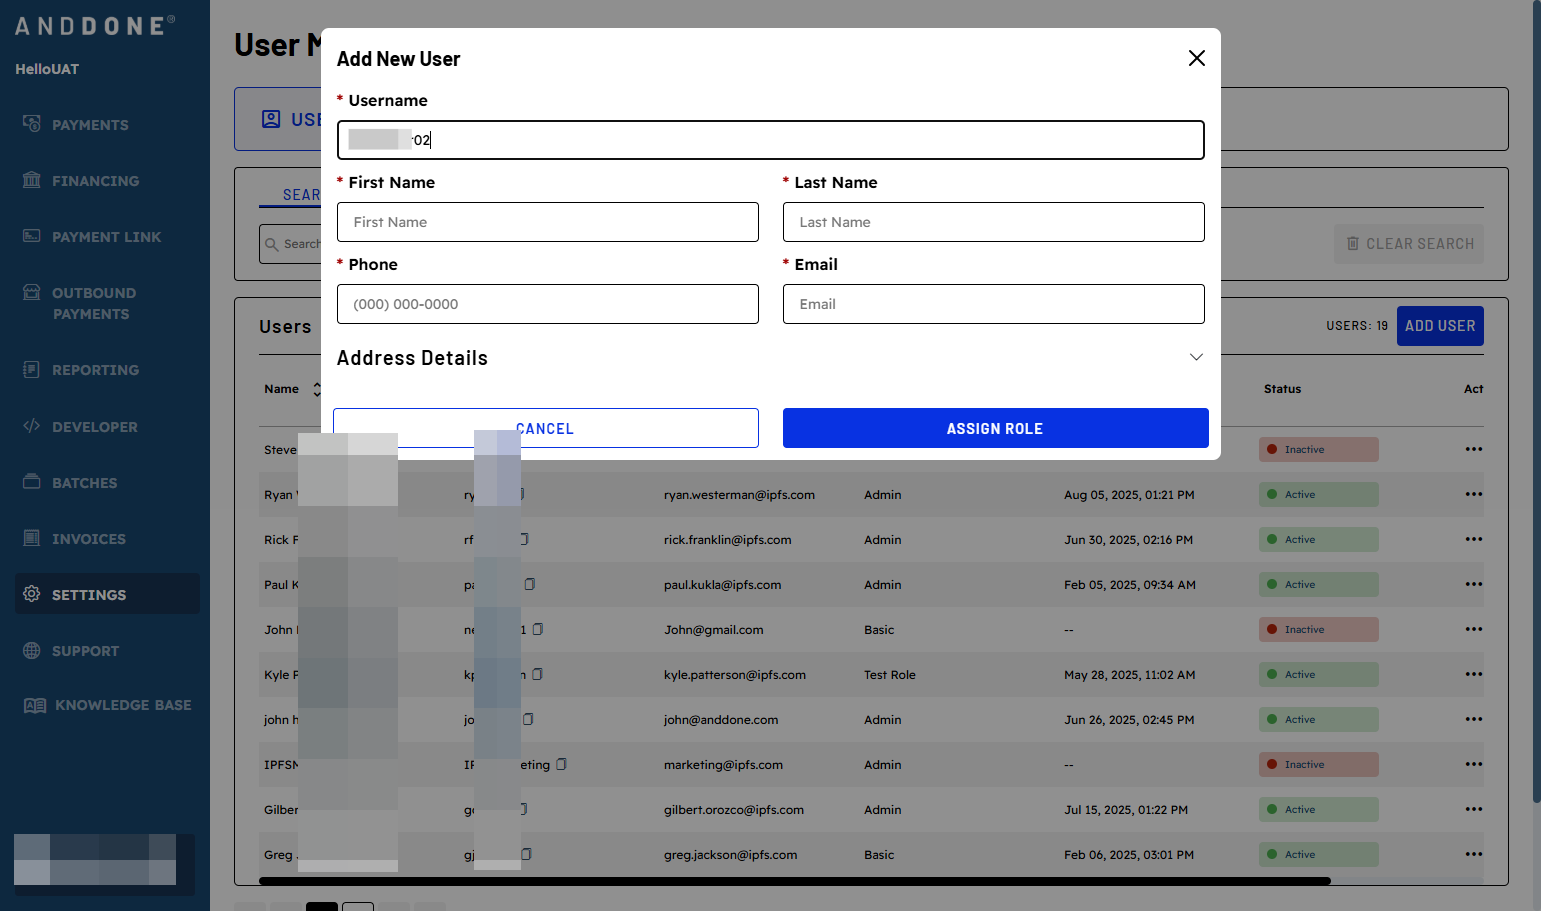Image resolution: width=1541 pixels, height=911 pixels.
Task: Click HelloUAT account name
Action: (x=47, y=69)
